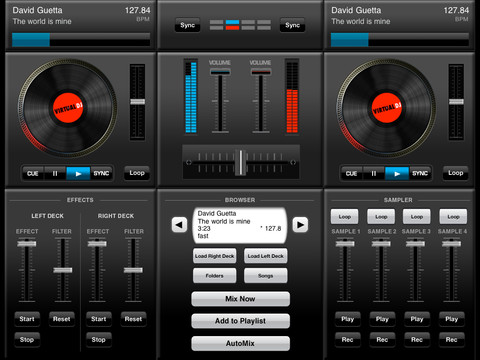Pause the left deck
The height and width of the screenshot is (360, 480).
[x=55, y=174]
